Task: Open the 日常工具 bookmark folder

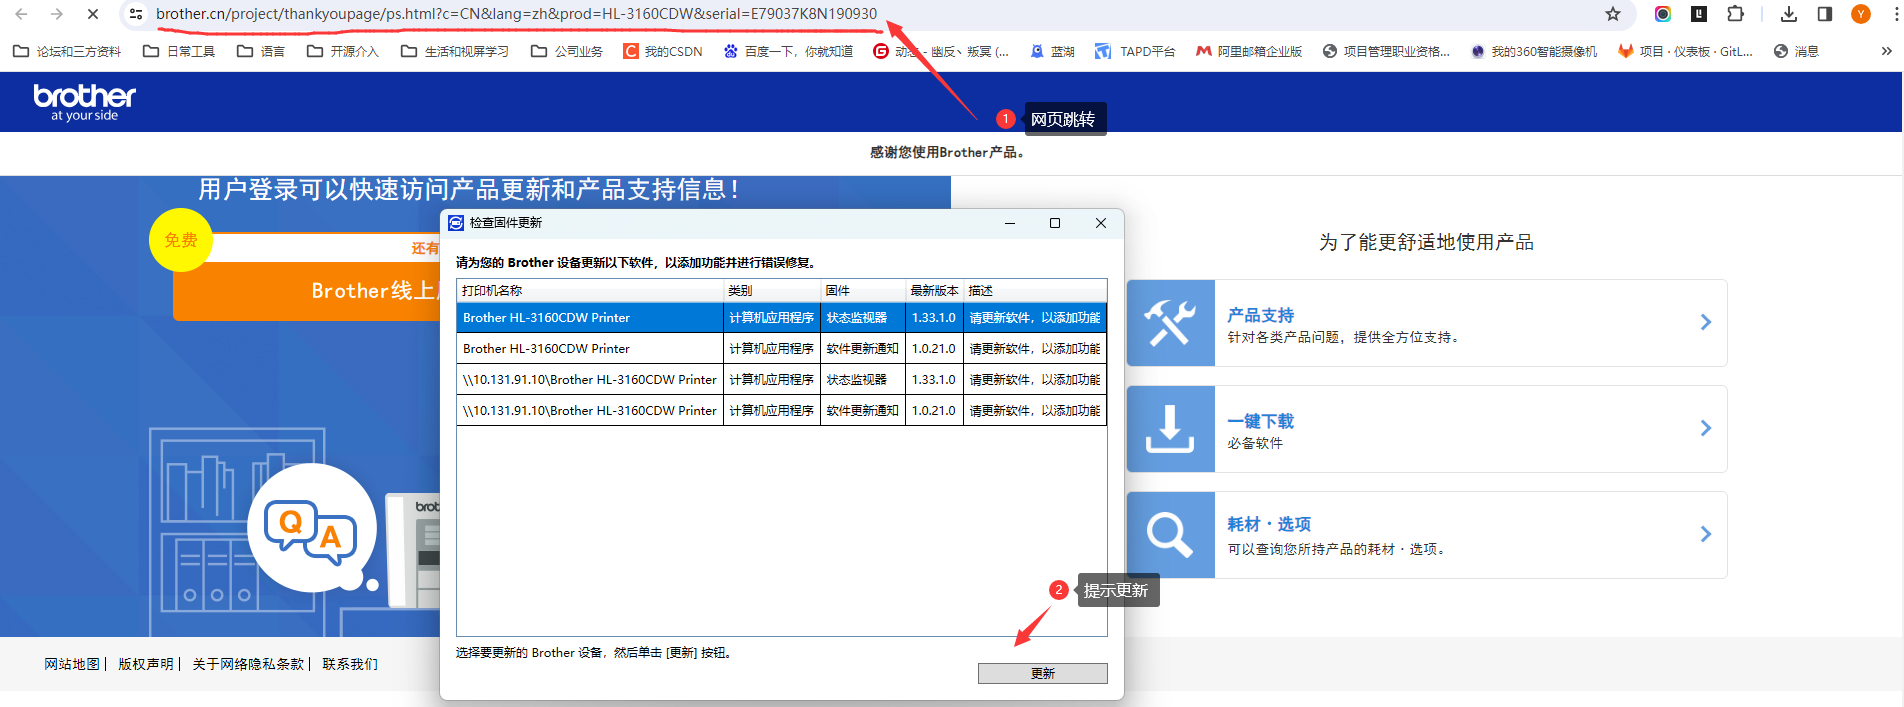Action: pos(179,51)
